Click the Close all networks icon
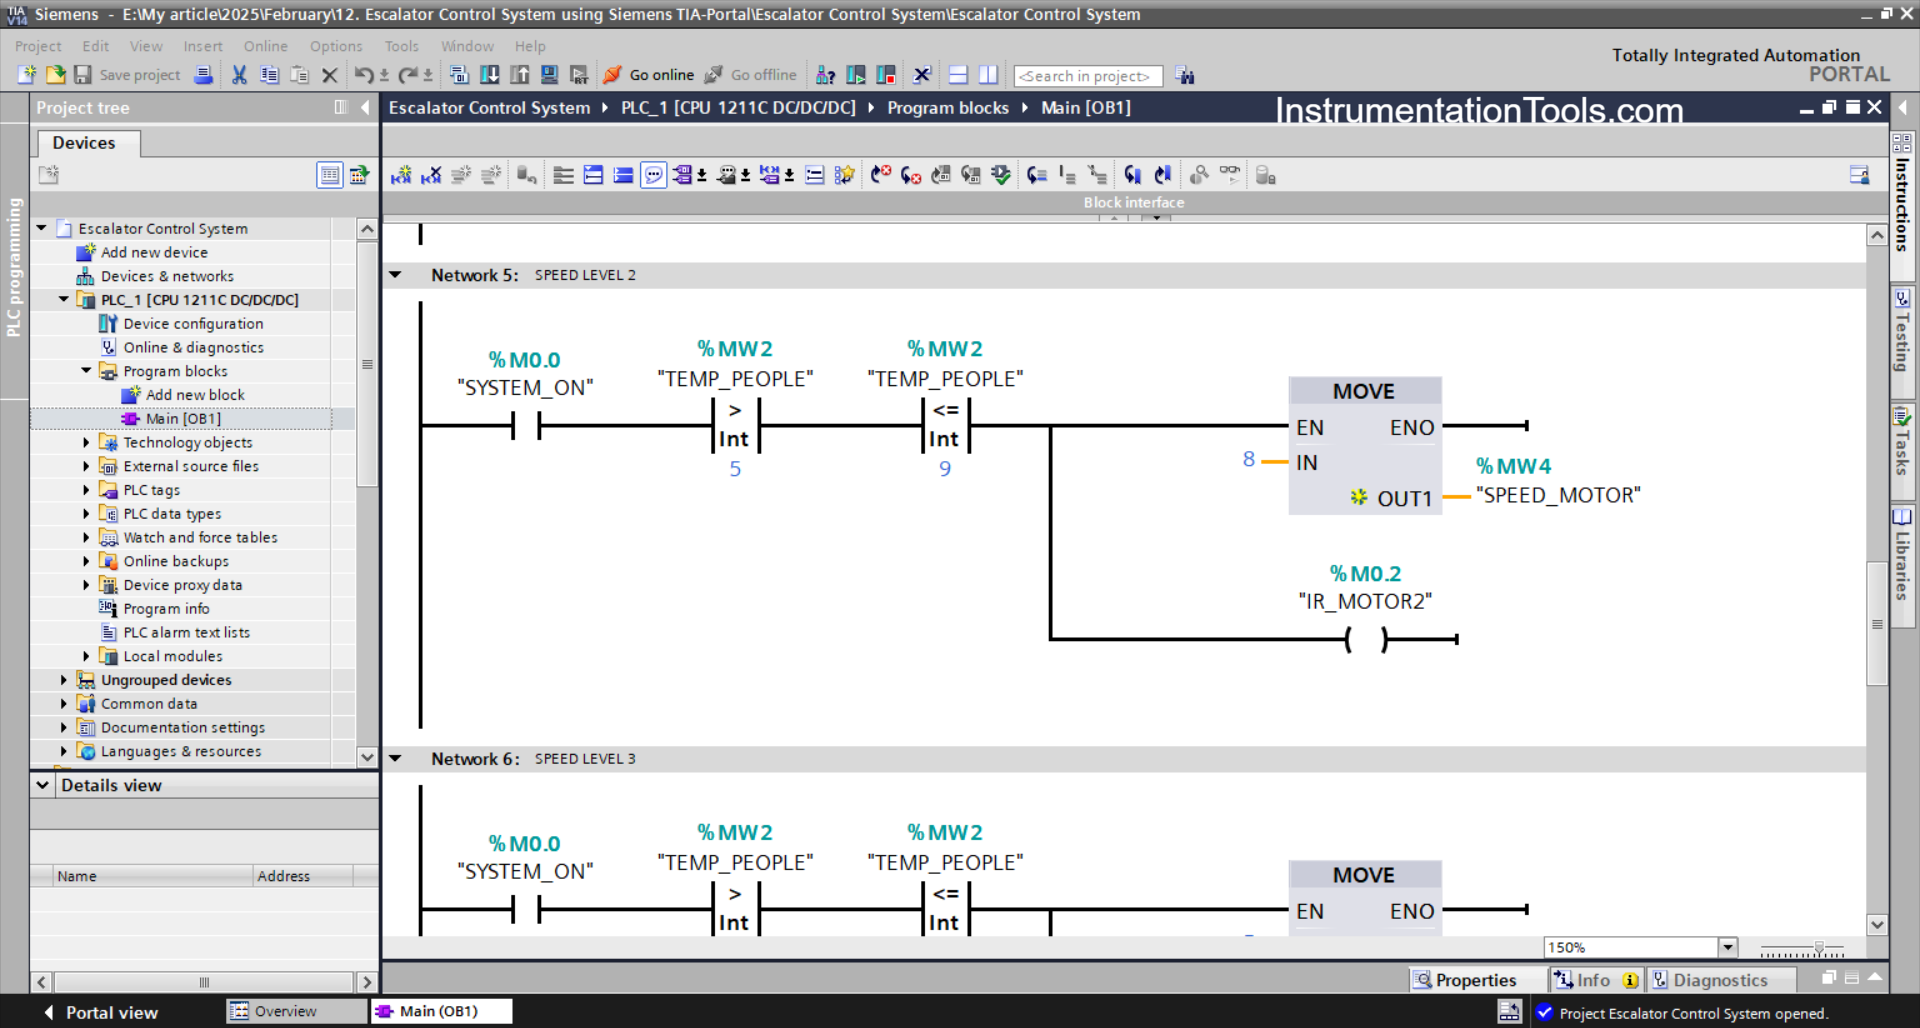Viewport: 1920px width, 1028px height. 623,175
